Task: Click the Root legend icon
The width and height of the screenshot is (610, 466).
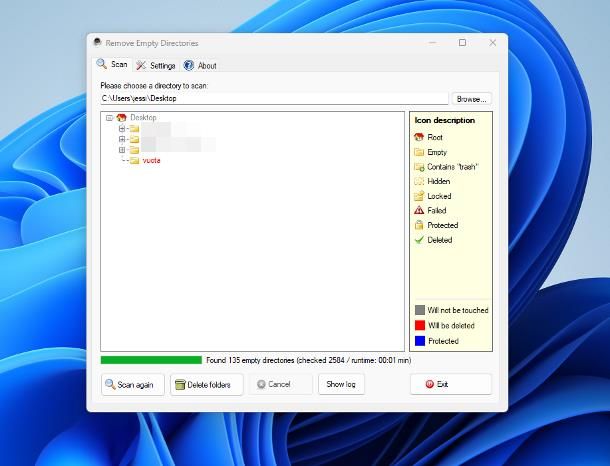Action: pyautogui.click(x=419, y=137)
